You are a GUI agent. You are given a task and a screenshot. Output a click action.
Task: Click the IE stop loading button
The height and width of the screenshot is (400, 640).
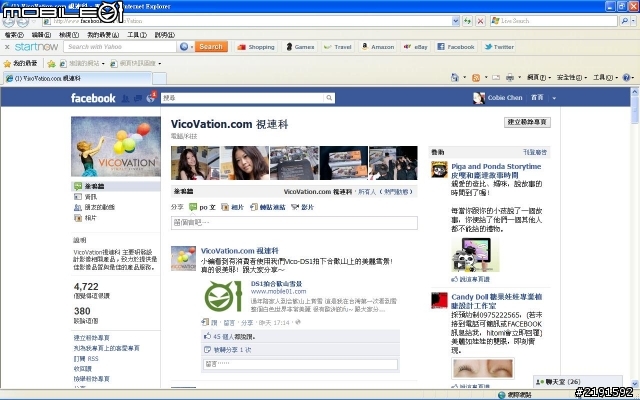coord(480,21)
